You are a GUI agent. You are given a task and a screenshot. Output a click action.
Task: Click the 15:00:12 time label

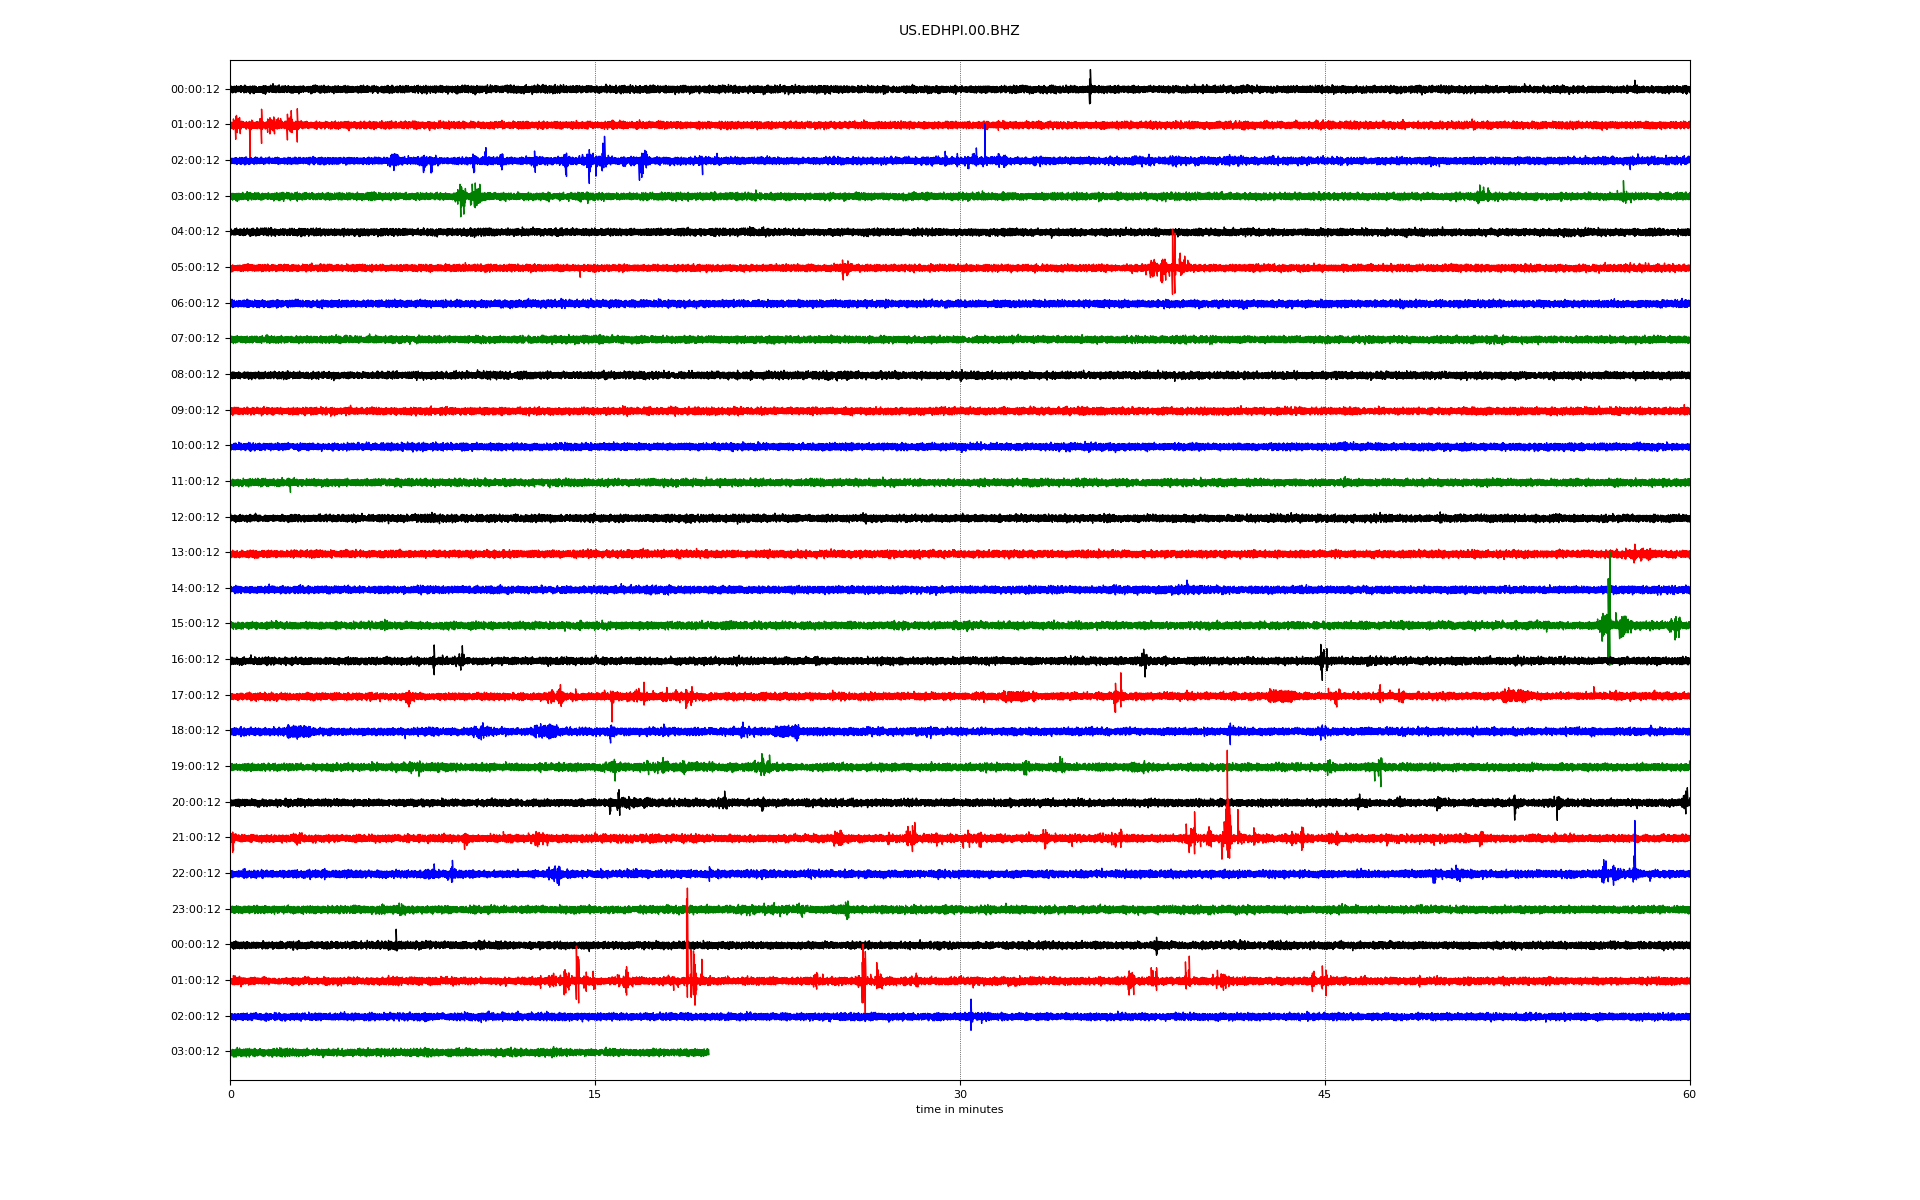tap(195, 624)
